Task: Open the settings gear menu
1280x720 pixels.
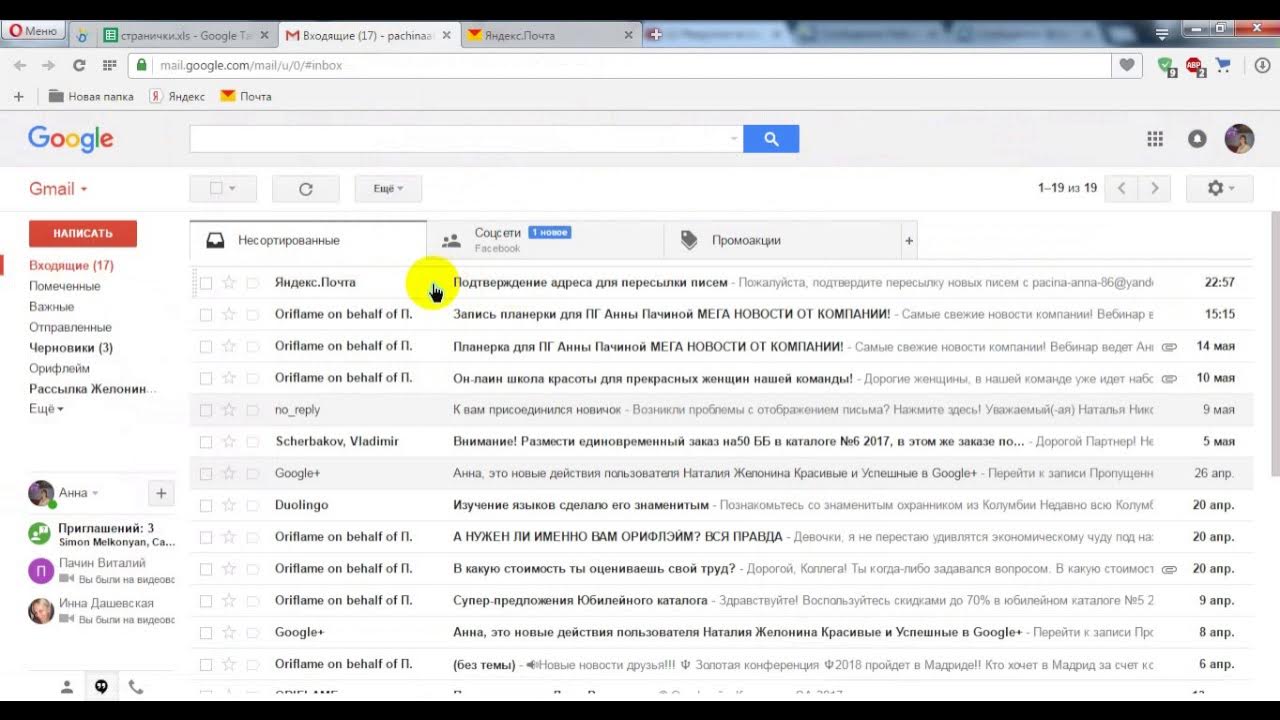Action: click(x=1219, y=188)
